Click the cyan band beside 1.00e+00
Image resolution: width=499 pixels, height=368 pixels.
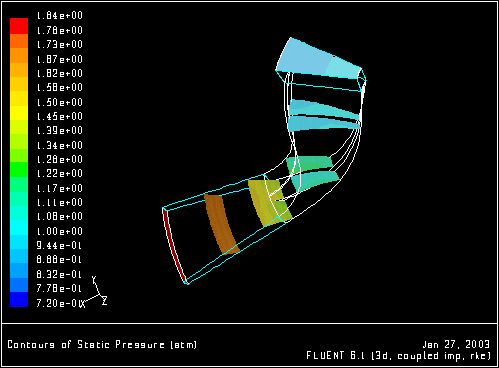19,228
